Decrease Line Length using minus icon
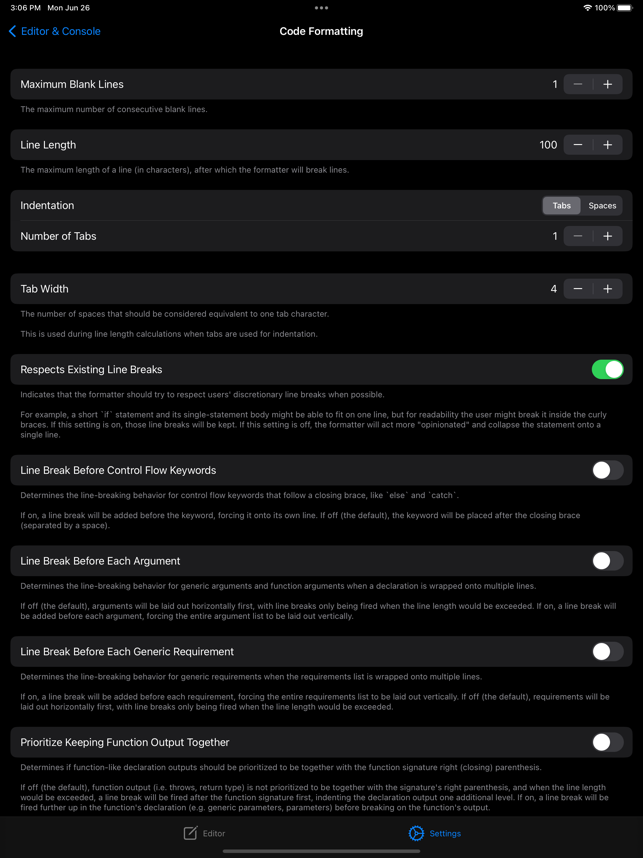Screen dimensions: 643x858 [x=578, y=145]
